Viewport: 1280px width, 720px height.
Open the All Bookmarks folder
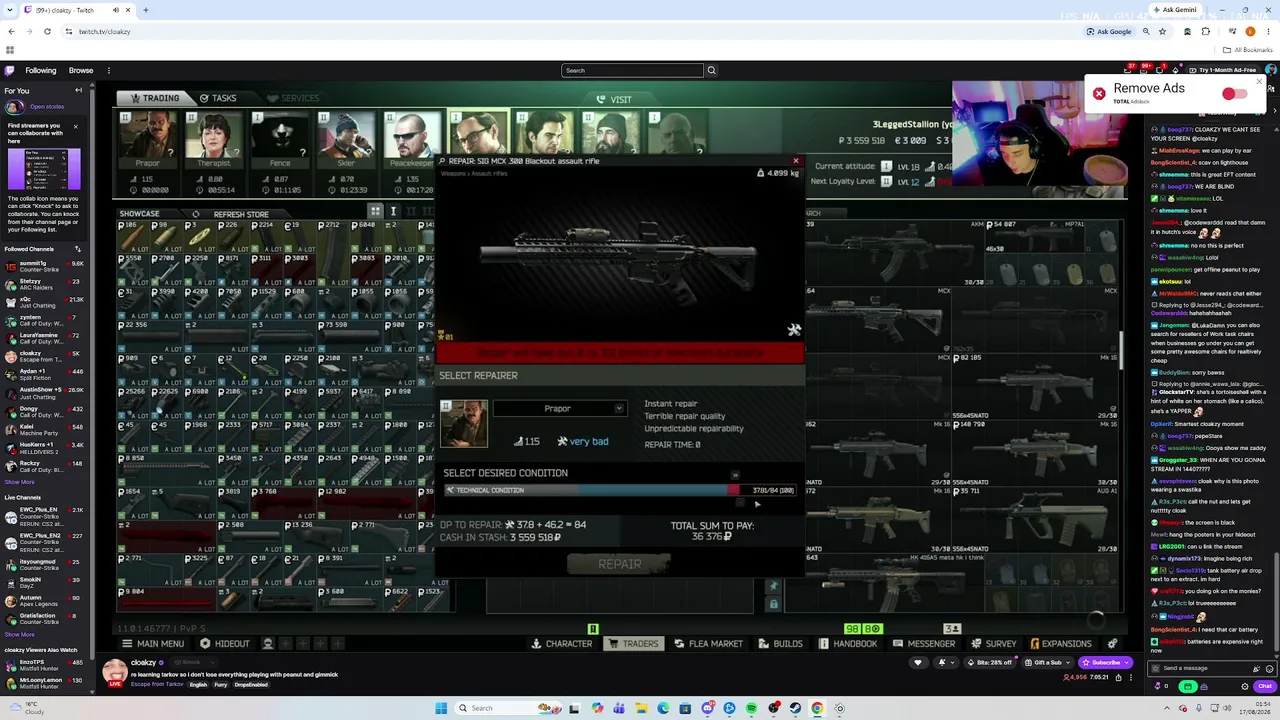pos(1248,50)
